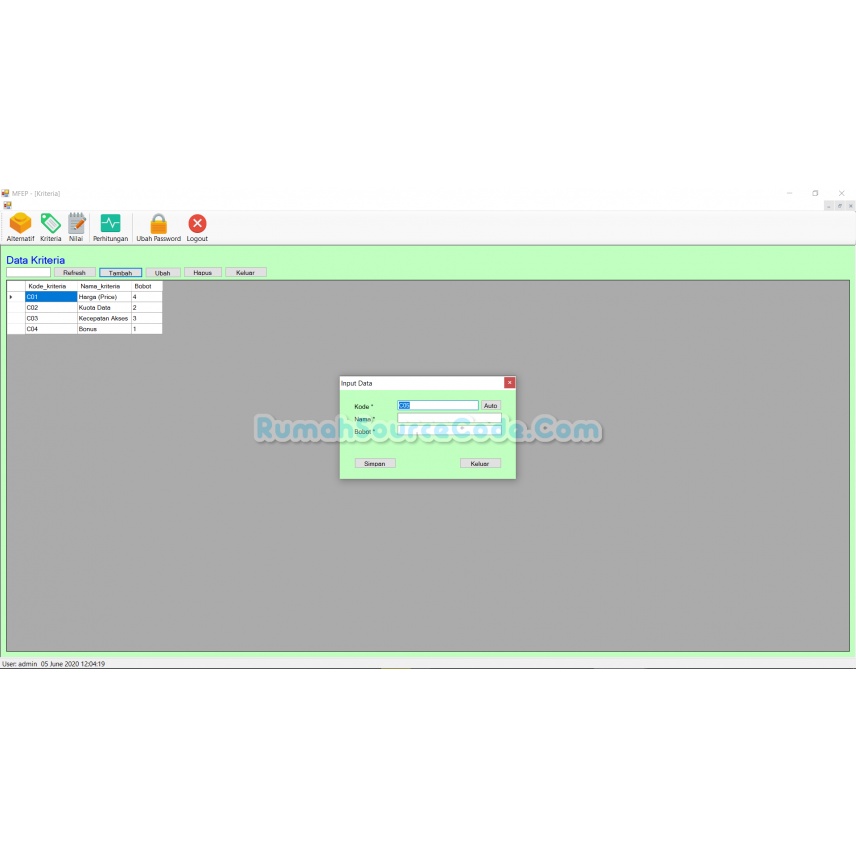
Task: Click the MFEP app icon in title bar
Action: coord(5,193)
